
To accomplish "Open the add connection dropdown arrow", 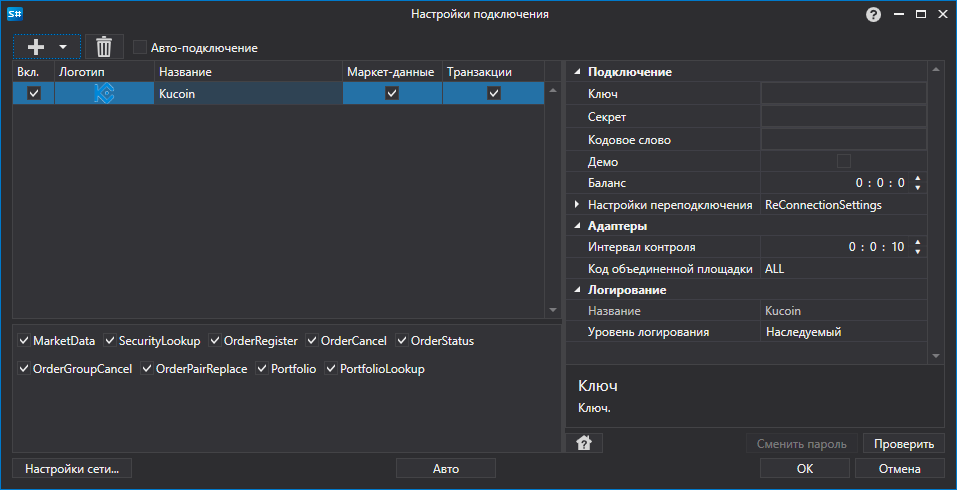I will point(63,47).
